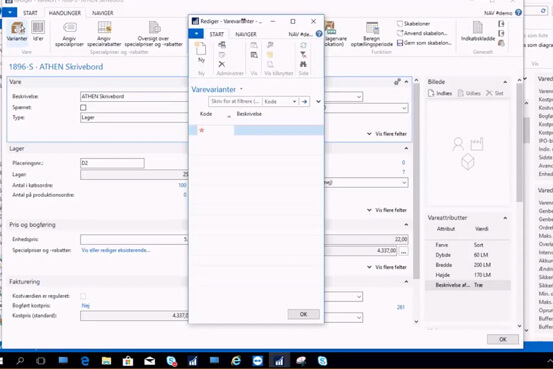Open the Store icon in the taskbar
The image size is (553, 369).
click(x=128, y=361)
